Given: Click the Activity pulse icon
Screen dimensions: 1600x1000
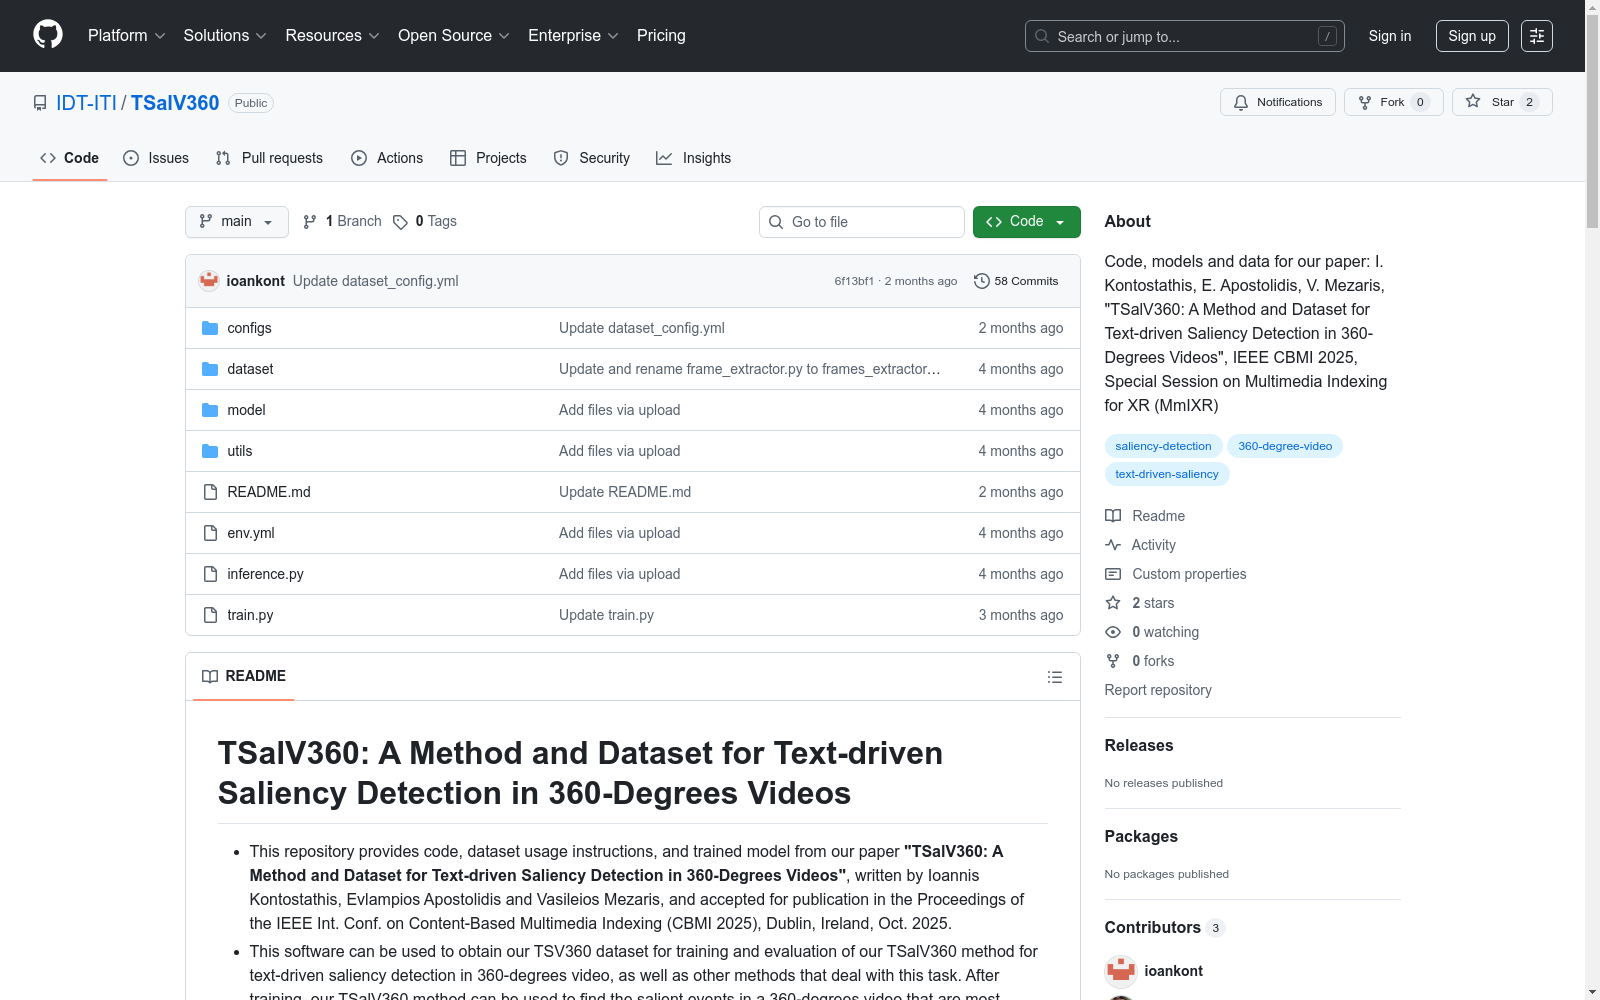Looking at the screenshot, I should coord(1113,545).
